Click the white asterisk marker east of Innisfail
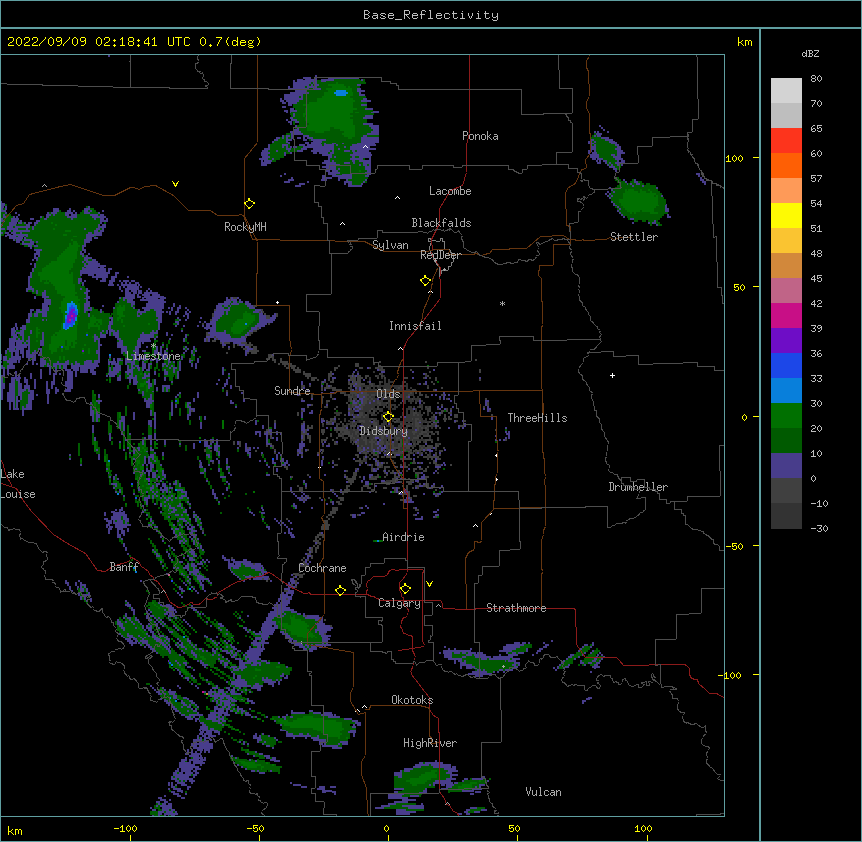 click(502, 303)
